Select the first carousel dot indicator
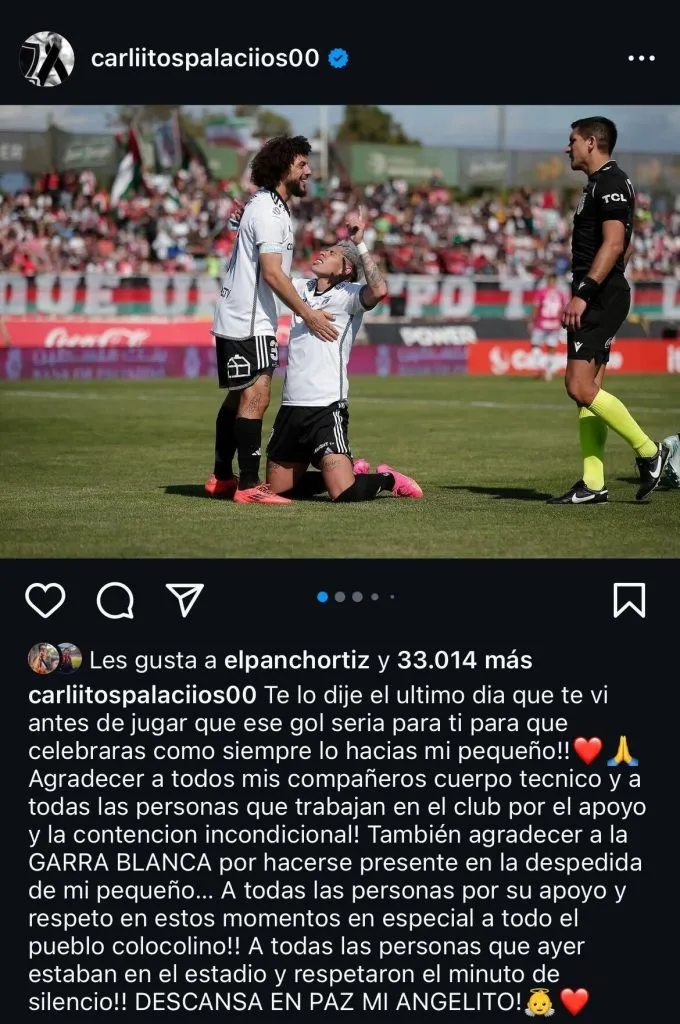The height and width of the screenshot is (1024, 680). click(322, 597)
